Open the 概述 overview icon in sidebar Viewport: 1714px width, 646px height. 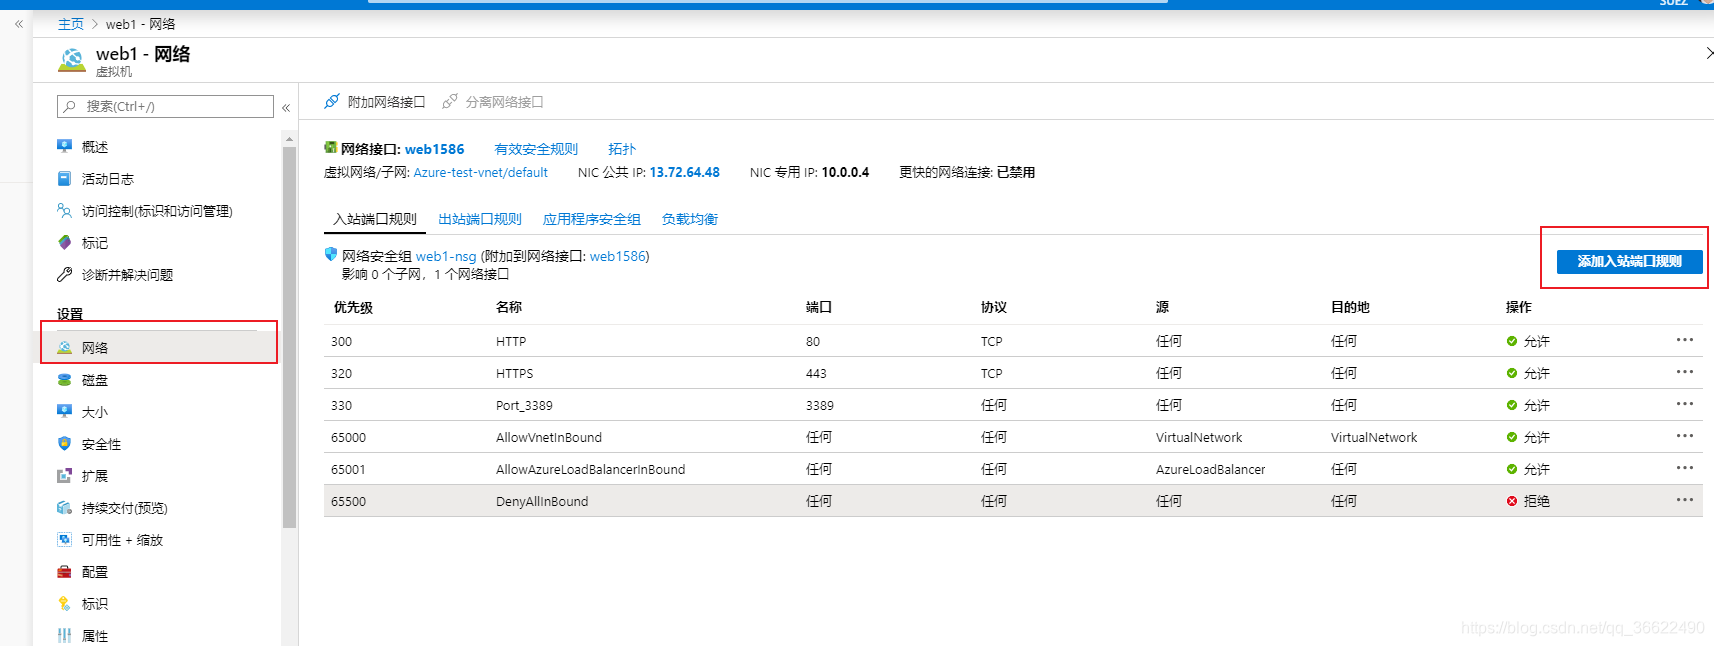pyautogui.click(x=65, y=146)
